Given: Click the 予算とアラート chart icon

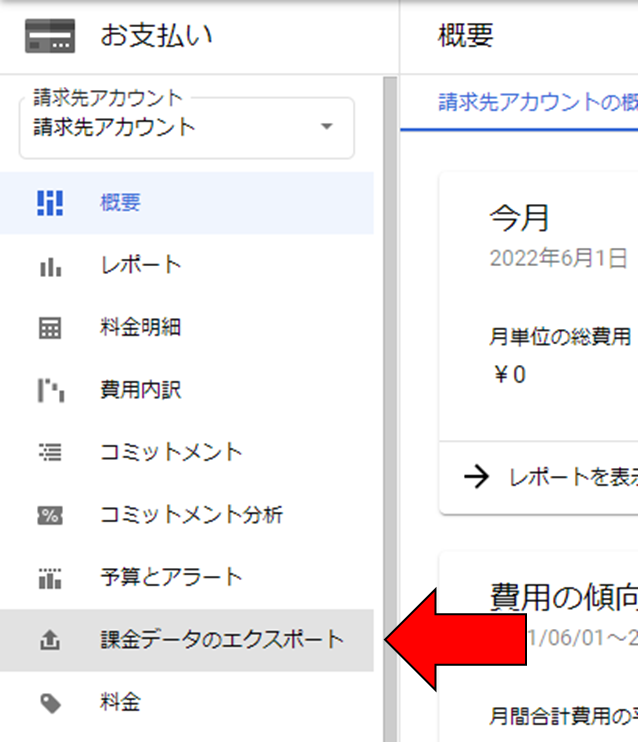Looking at the screenshot, I should tap(50, 578).
